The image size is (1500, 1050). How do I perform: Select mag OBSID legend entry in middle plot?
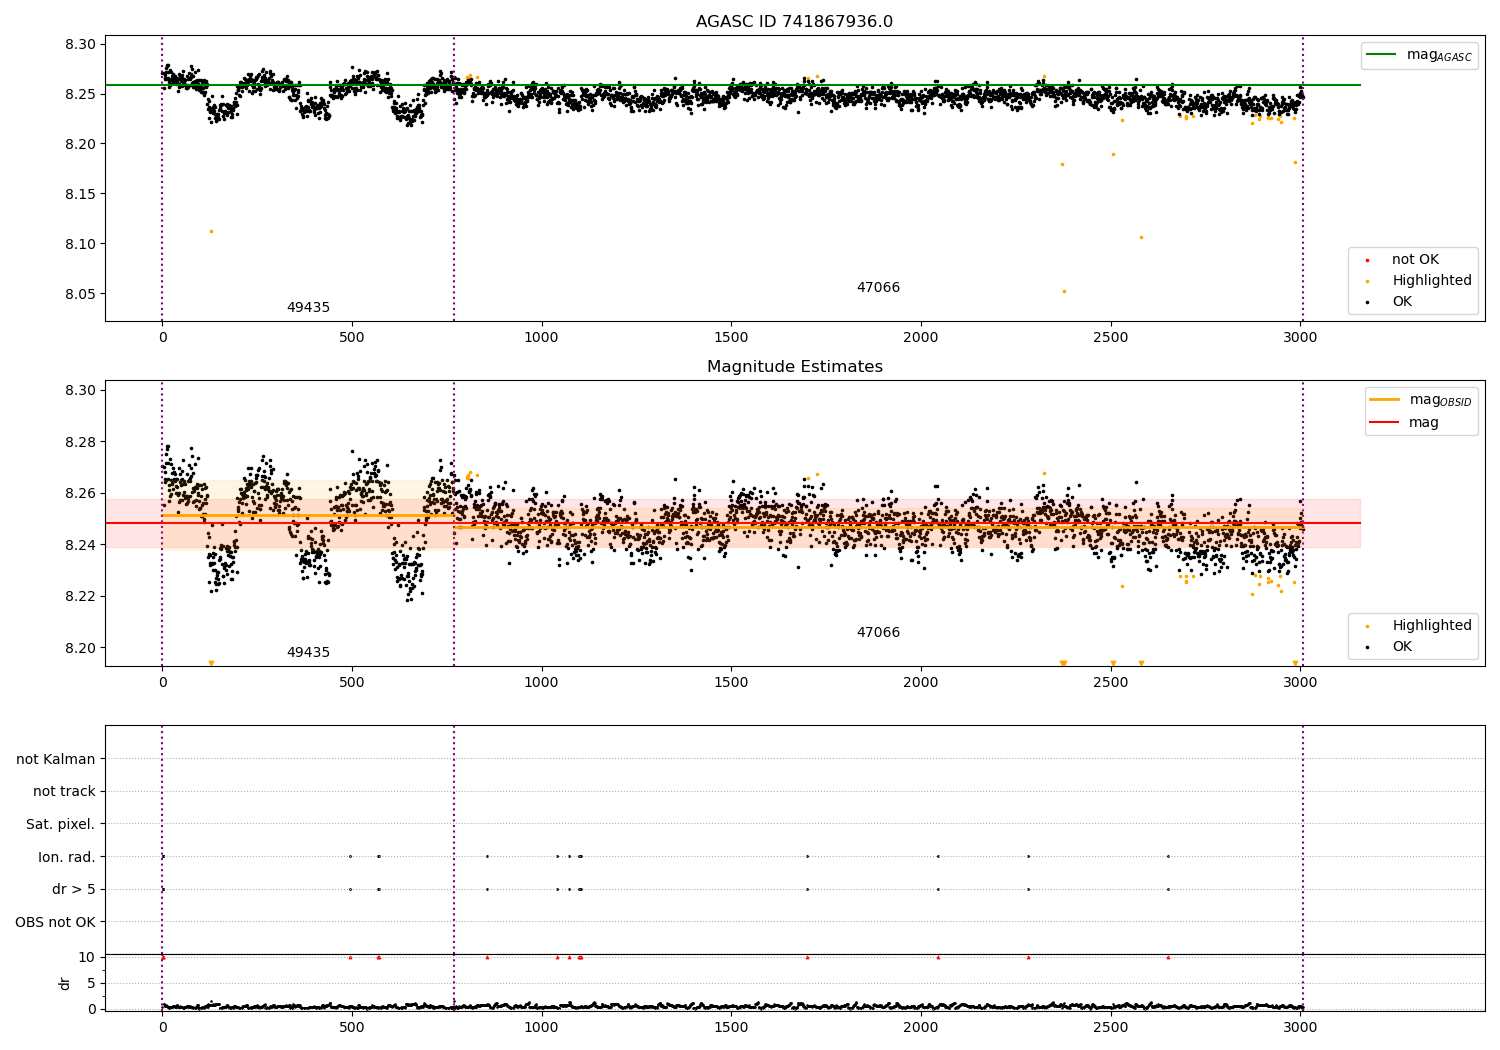coord(1440,400)
